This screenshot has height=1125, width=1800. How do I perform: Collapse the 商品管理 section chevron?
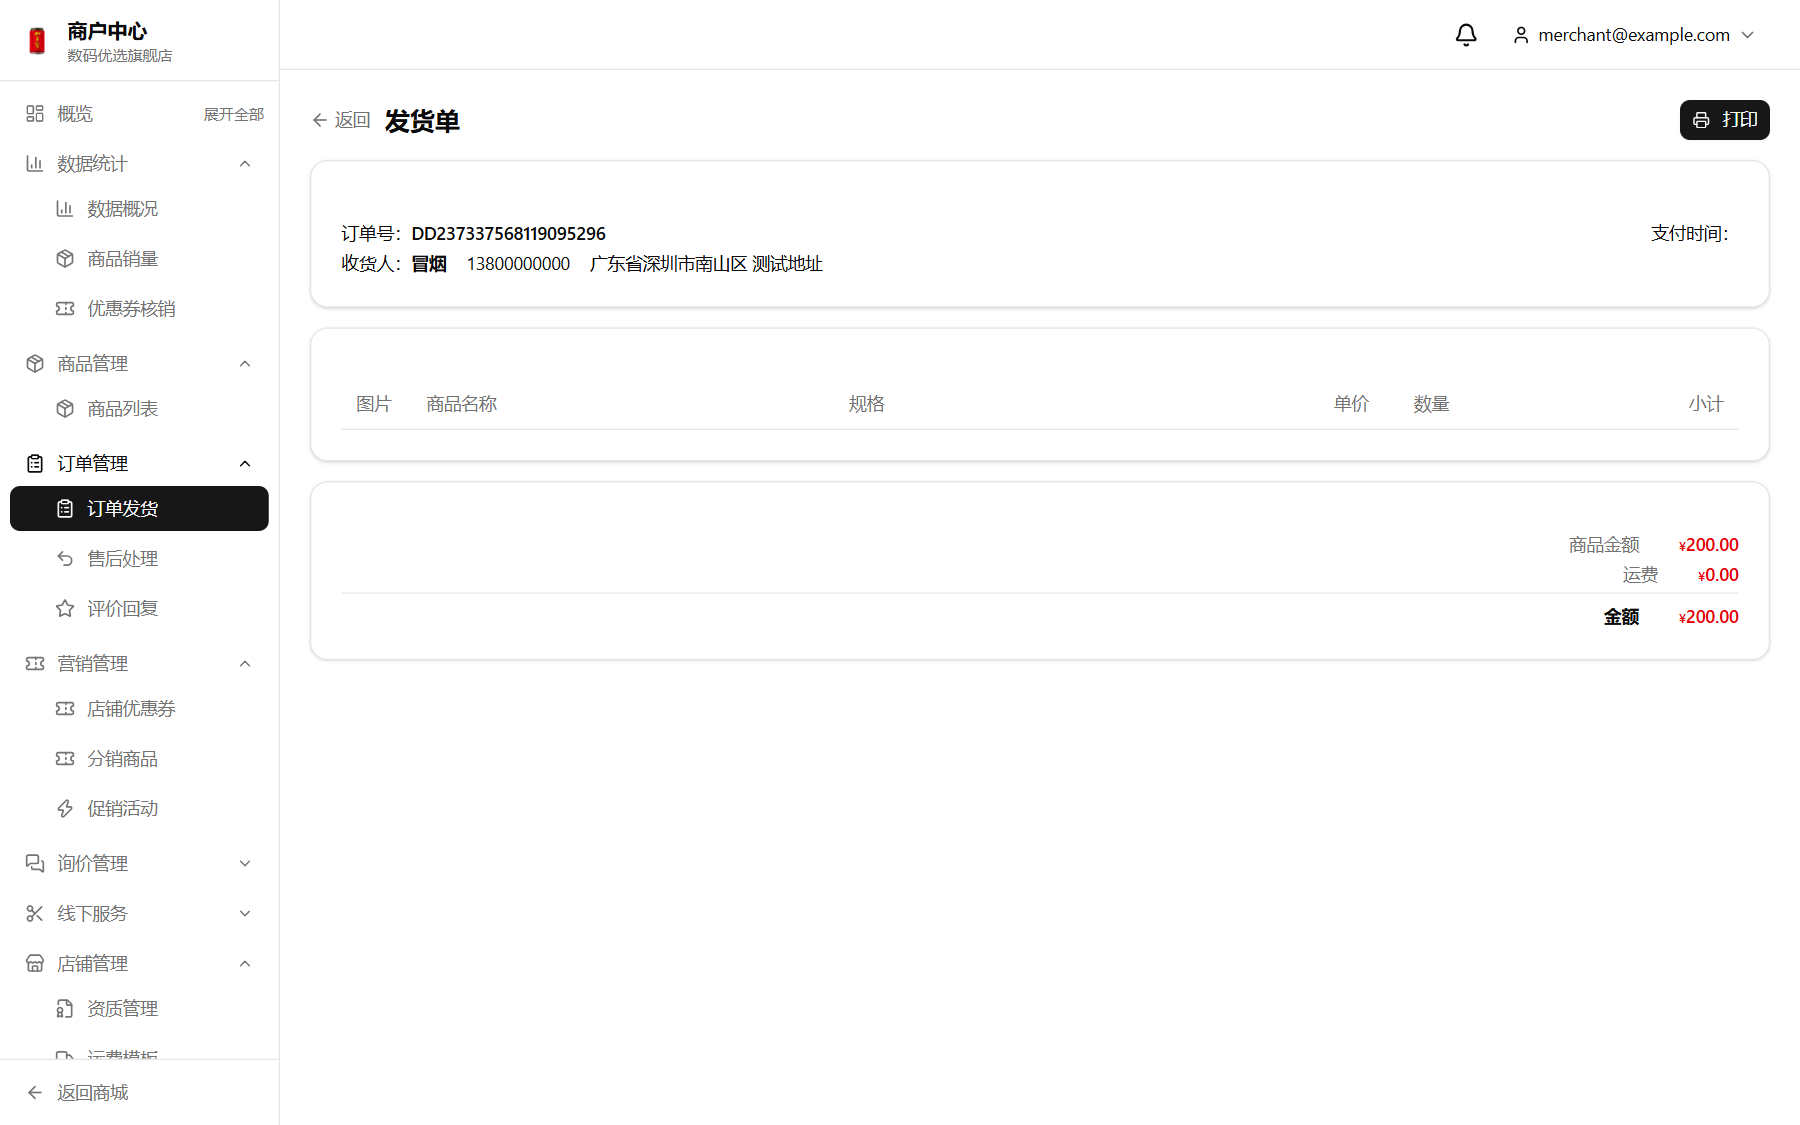coord(245,364)
